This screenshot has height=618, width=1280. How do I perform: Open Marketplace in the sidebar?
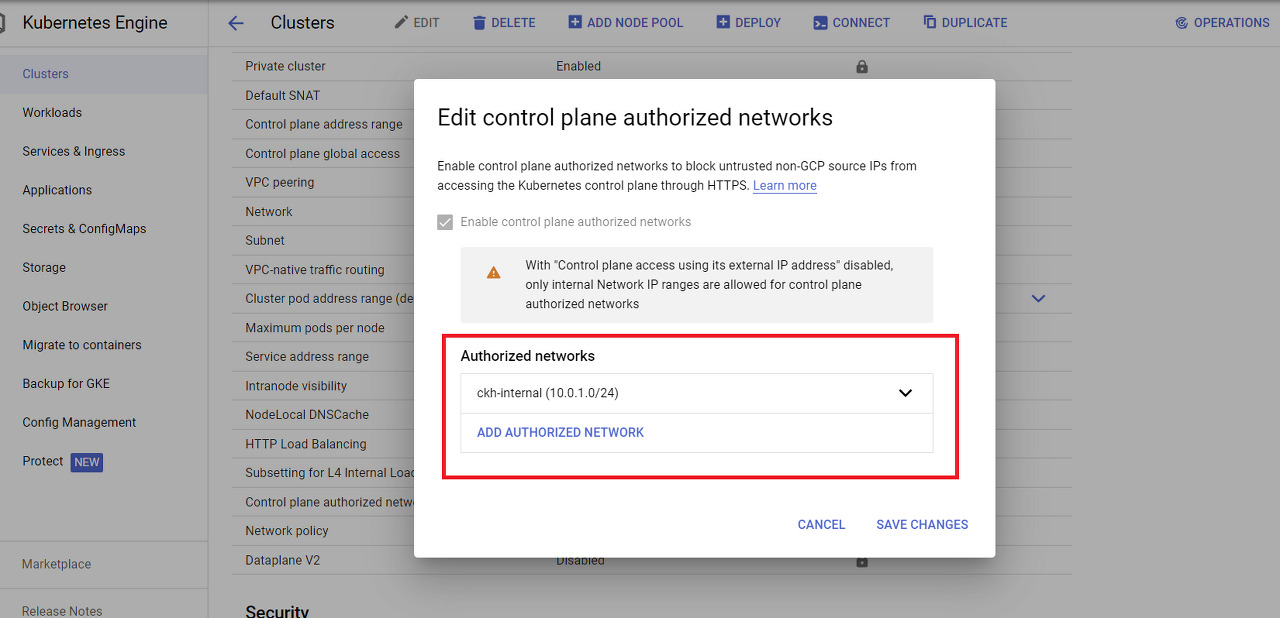pyautogui.click(x=104, y=564)
